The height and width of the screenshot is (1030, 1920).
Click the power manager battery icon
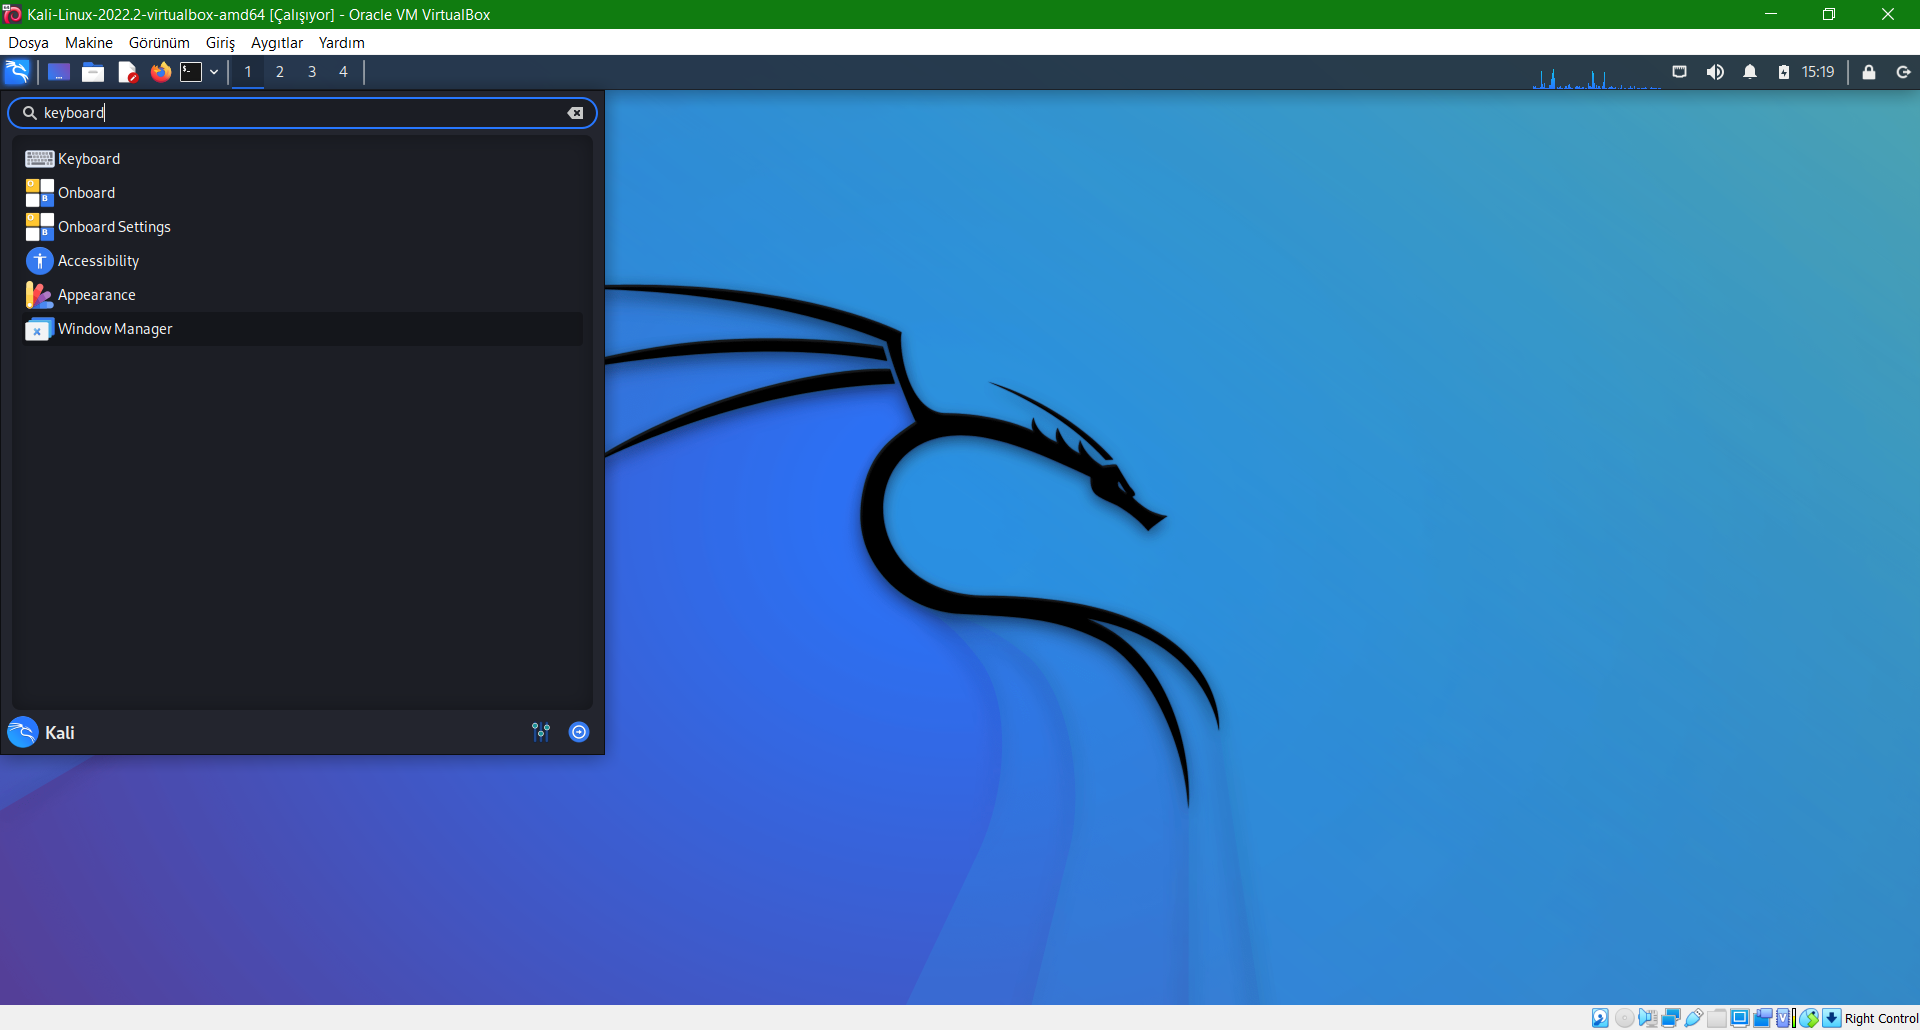click(1784, 72)
